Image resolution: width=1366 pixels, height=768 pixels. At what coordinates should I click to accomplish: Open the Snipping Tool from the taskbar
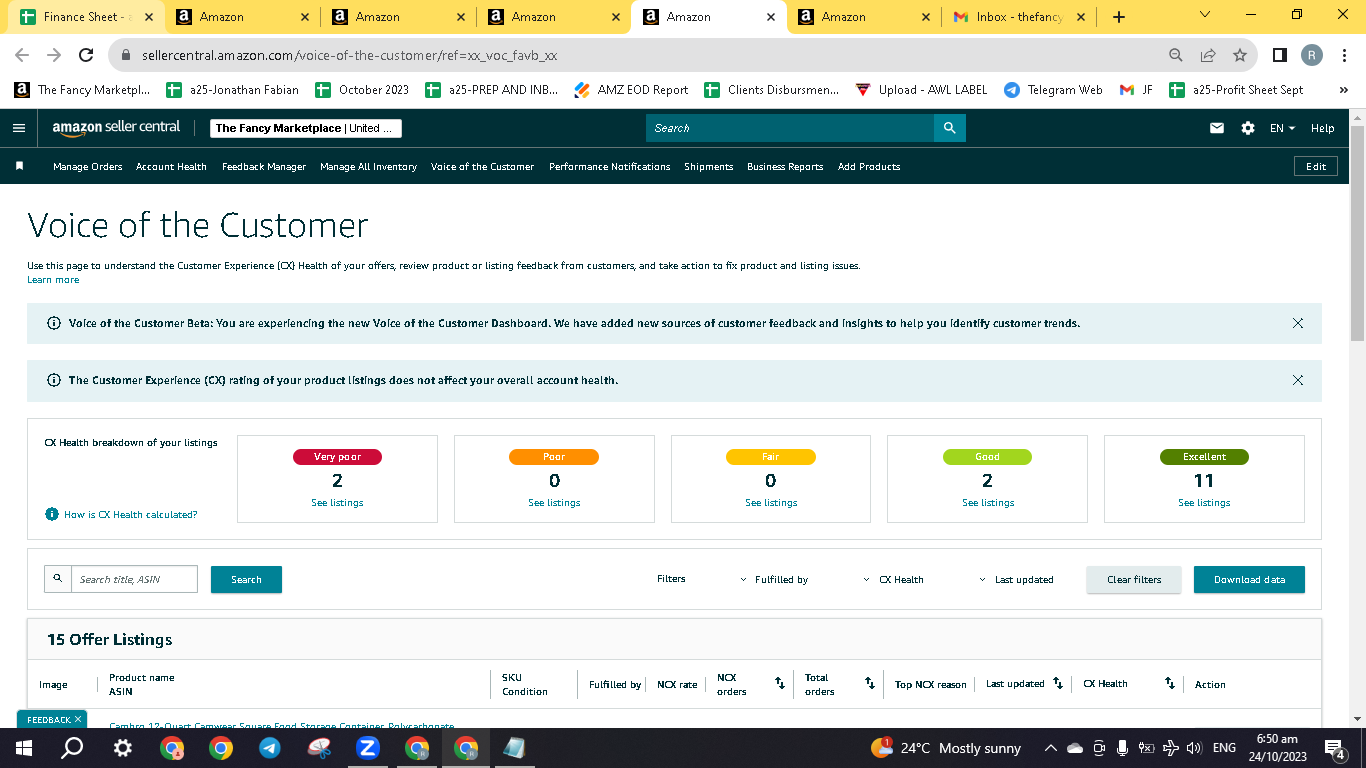pyautogui.click(x=318, y=748)
